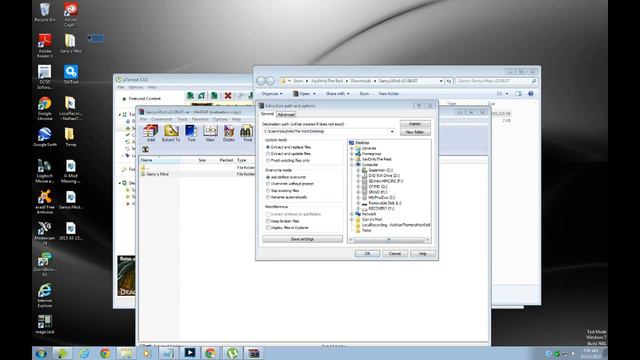Select the avast! Free Antivirus desktop icon
This screenshot has height=360, width=640.
click(x=45, y=201)
